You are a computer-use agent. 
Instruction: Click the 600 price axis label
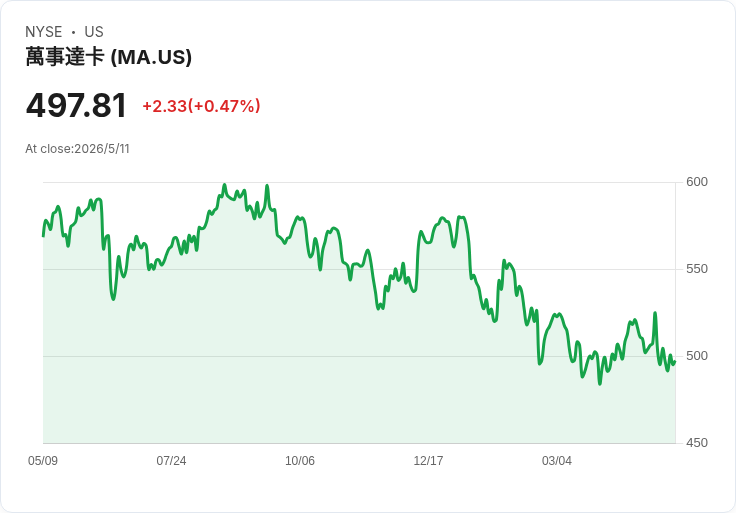tap(697, 182)
